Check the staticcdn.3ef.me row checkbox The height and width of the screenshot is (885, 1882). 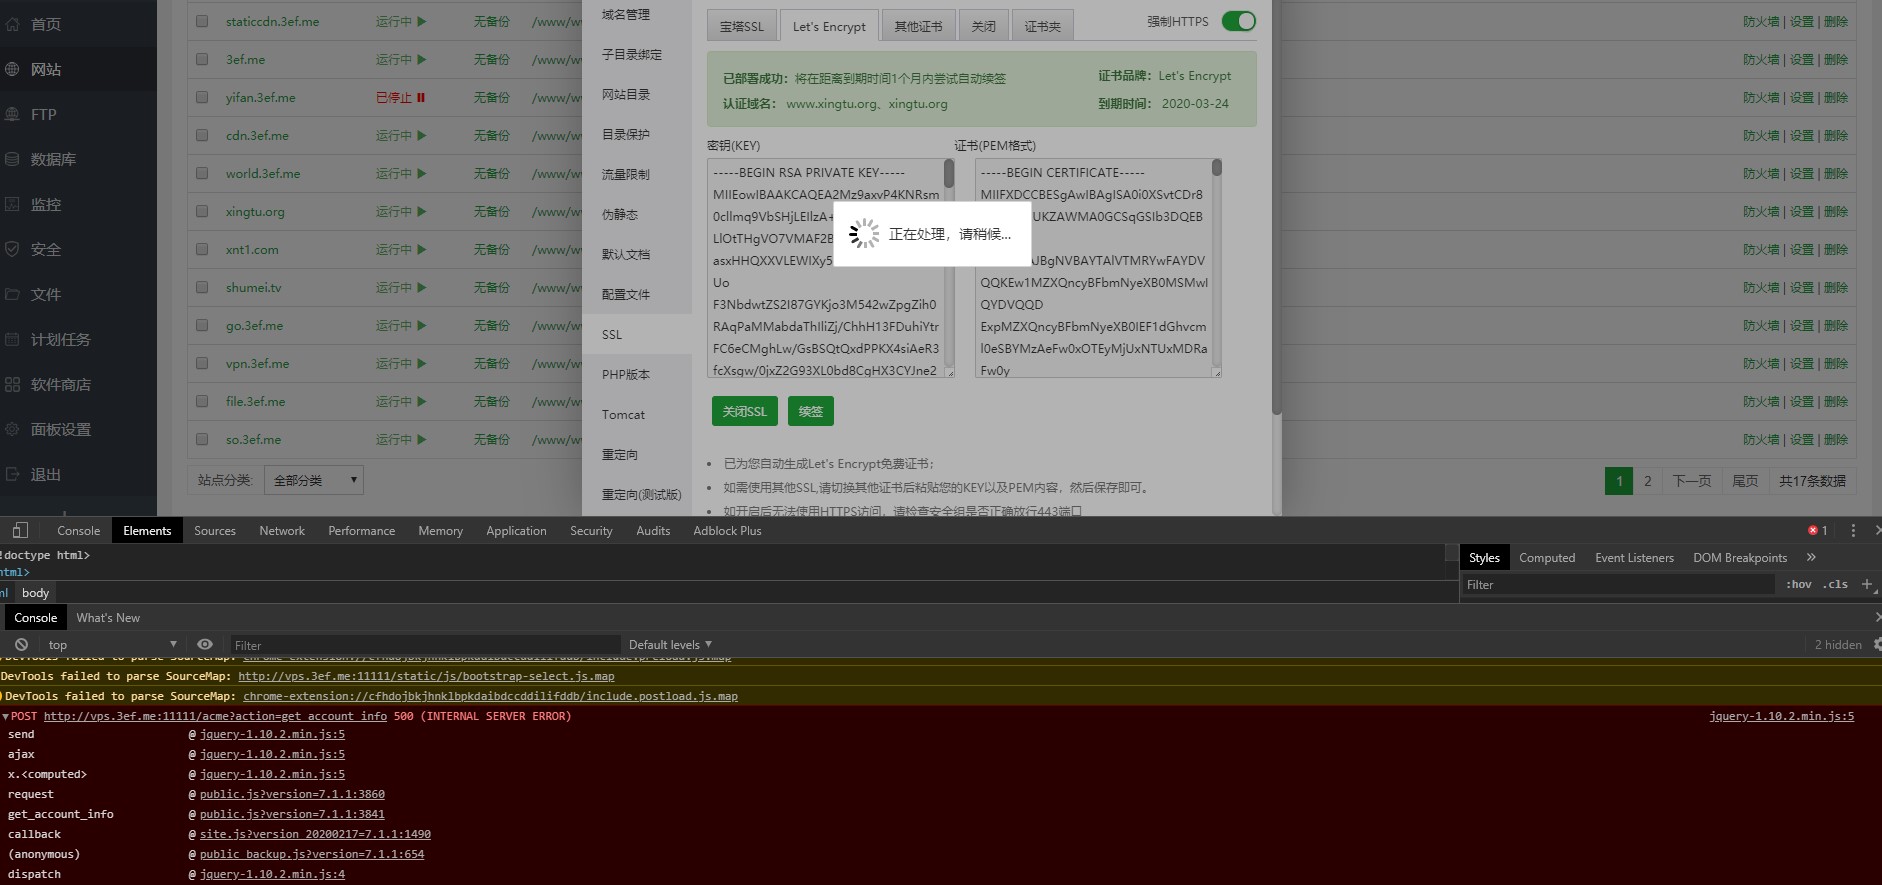click(x=202, y=21)
